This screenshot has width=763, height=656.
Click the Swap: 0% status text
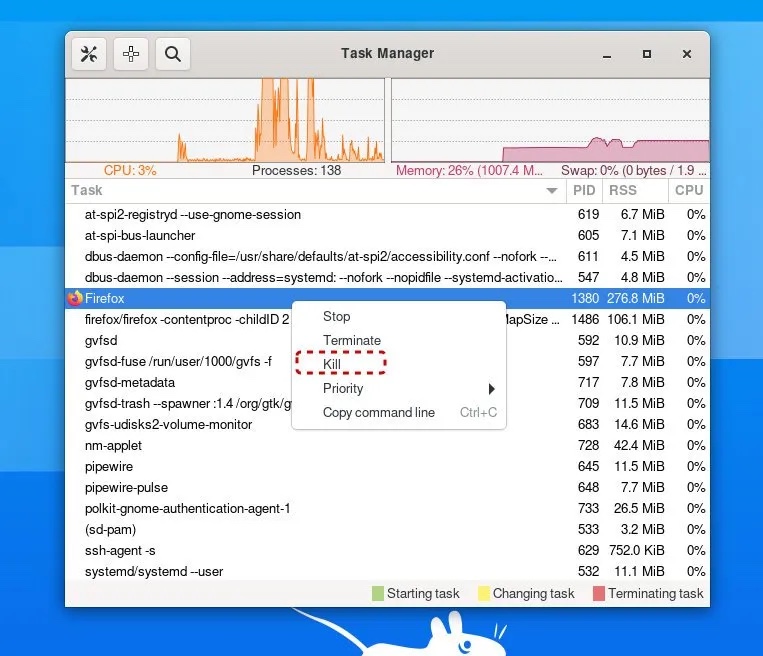coord(634,170)
